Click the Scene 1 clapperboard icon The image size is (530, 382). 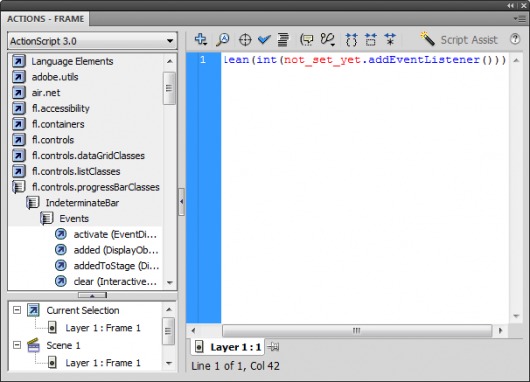33,345
